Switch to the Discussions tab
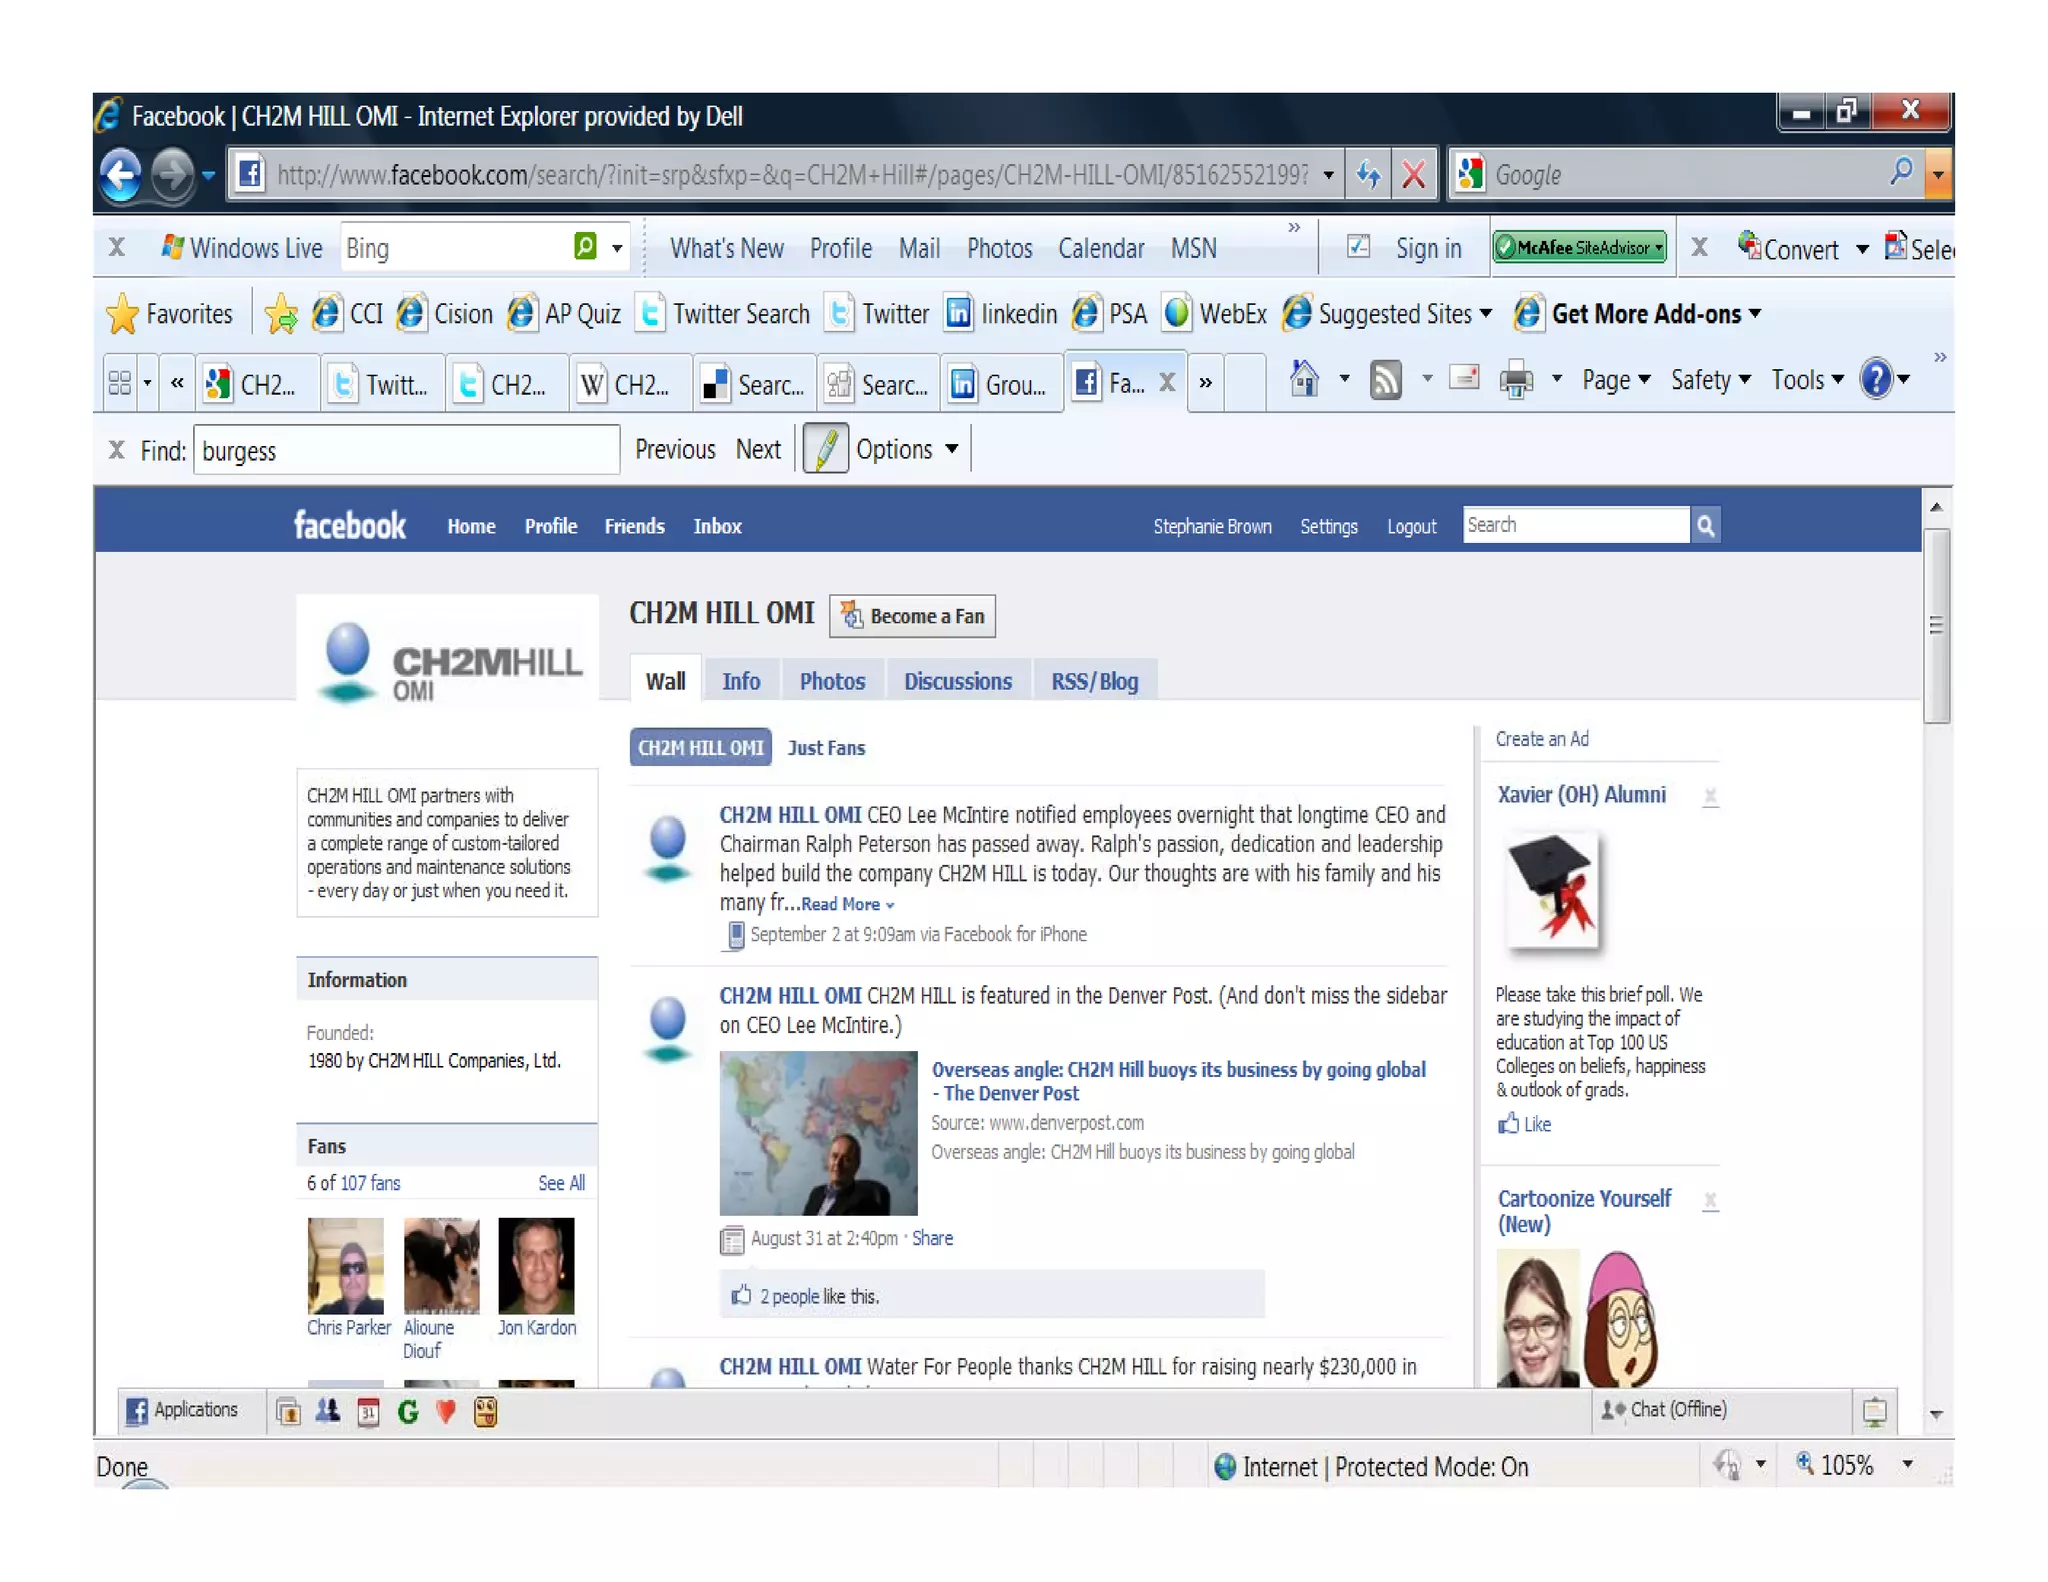 tap(957, 681)
